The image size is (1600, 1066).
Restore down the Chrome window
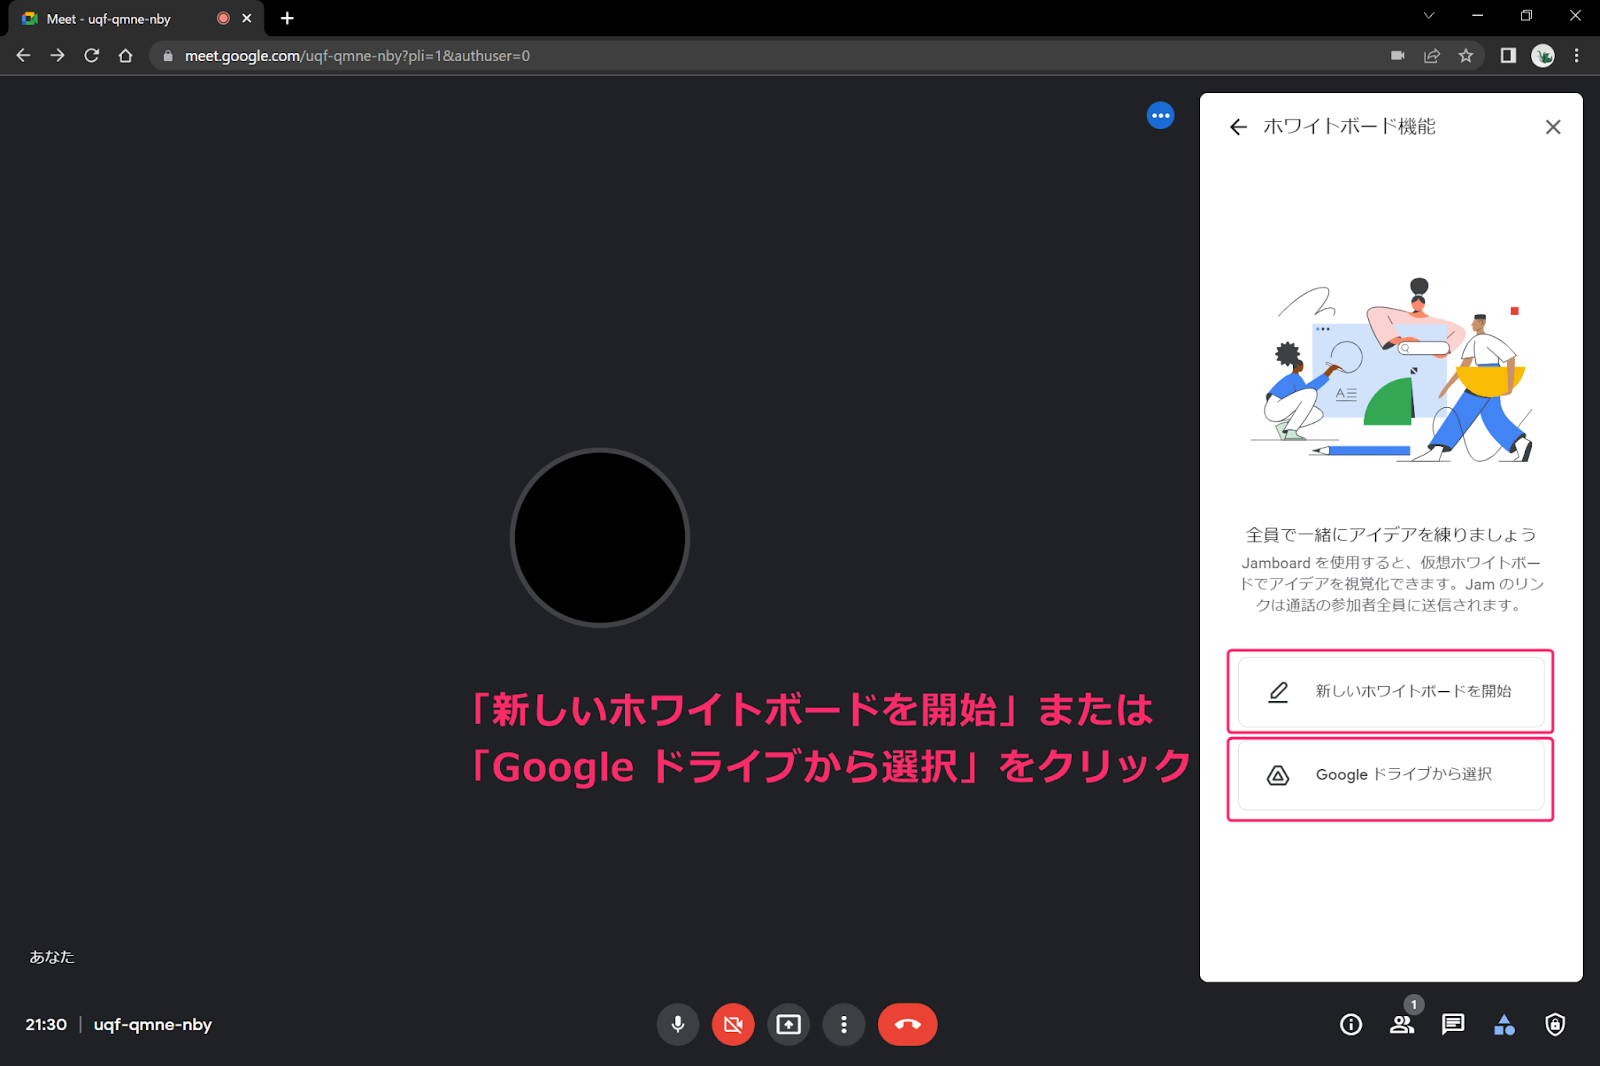(x=1526, y=16)
